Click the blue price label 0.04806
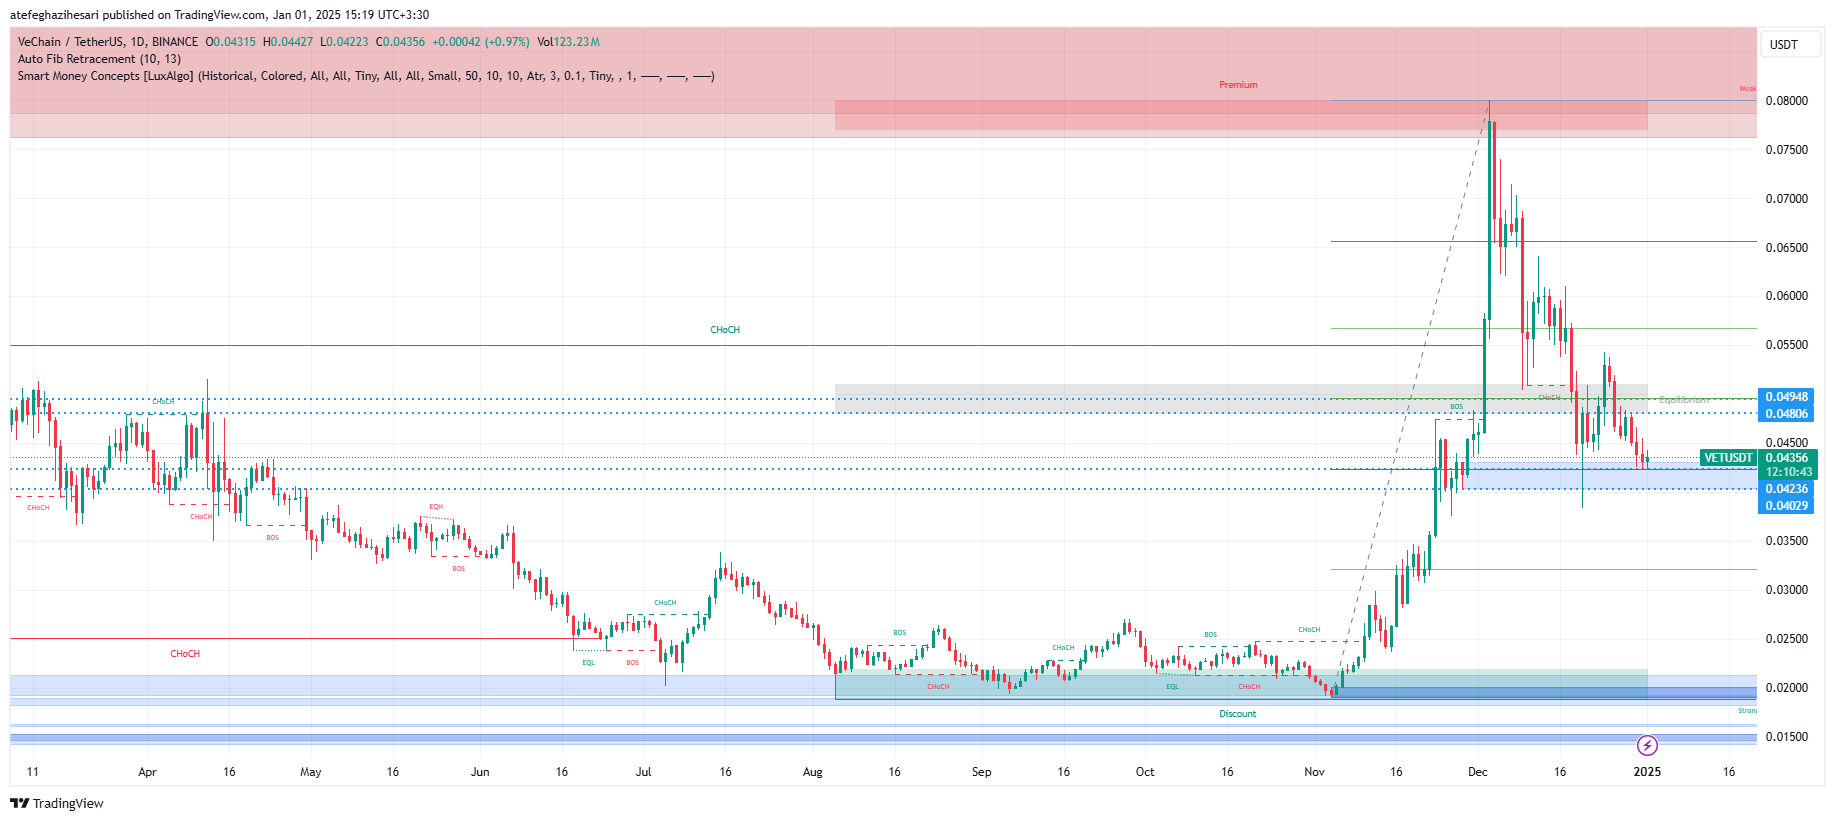 (x=1787, y=413)
